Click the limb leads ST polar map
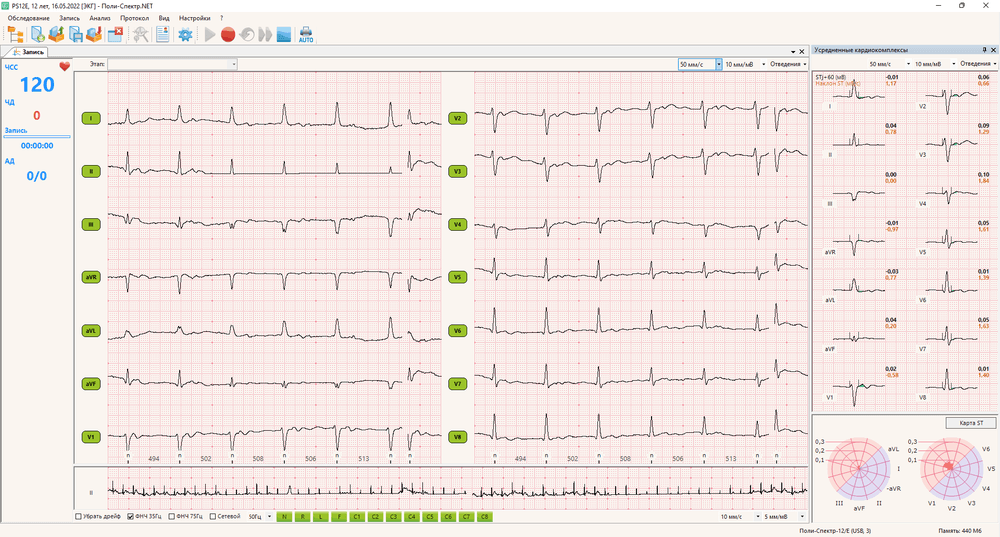This screenshot has width=1000, height=537. tap(858, 469)
